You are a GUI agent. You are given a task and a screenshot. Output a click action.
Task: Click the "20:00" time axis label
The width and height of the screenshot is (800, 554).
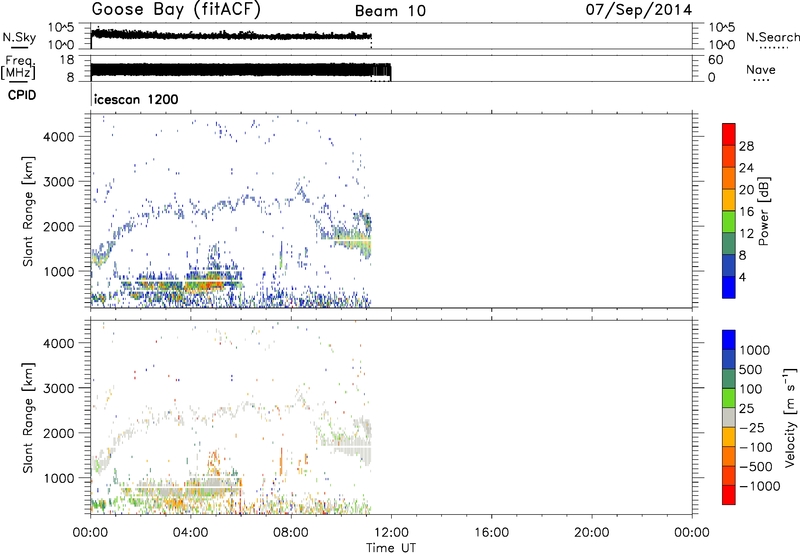tap(591, 533)
